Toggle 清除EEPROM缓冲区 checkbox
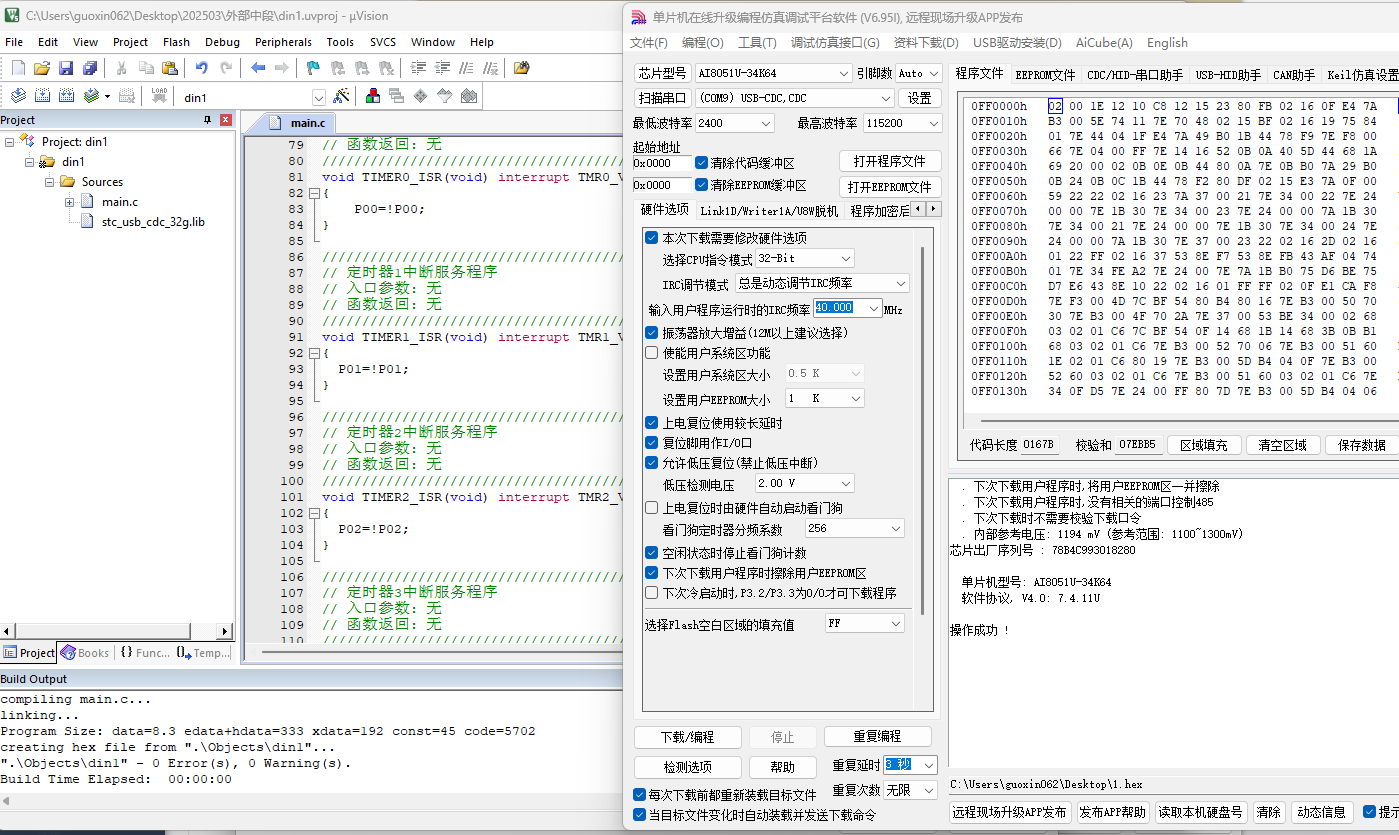The height and width of the screenshot is (835, 1399). [702, 185]
